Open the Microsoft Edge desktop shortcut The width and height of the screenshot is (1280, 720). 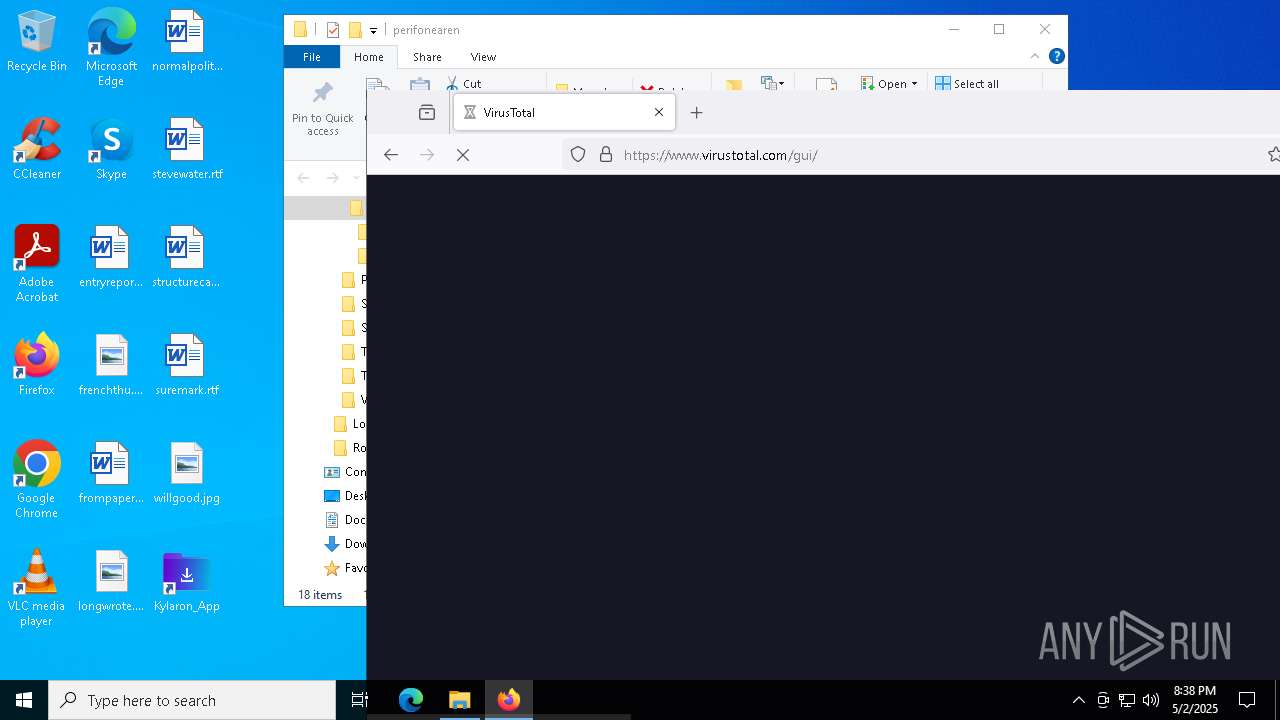tap(111, 48)
